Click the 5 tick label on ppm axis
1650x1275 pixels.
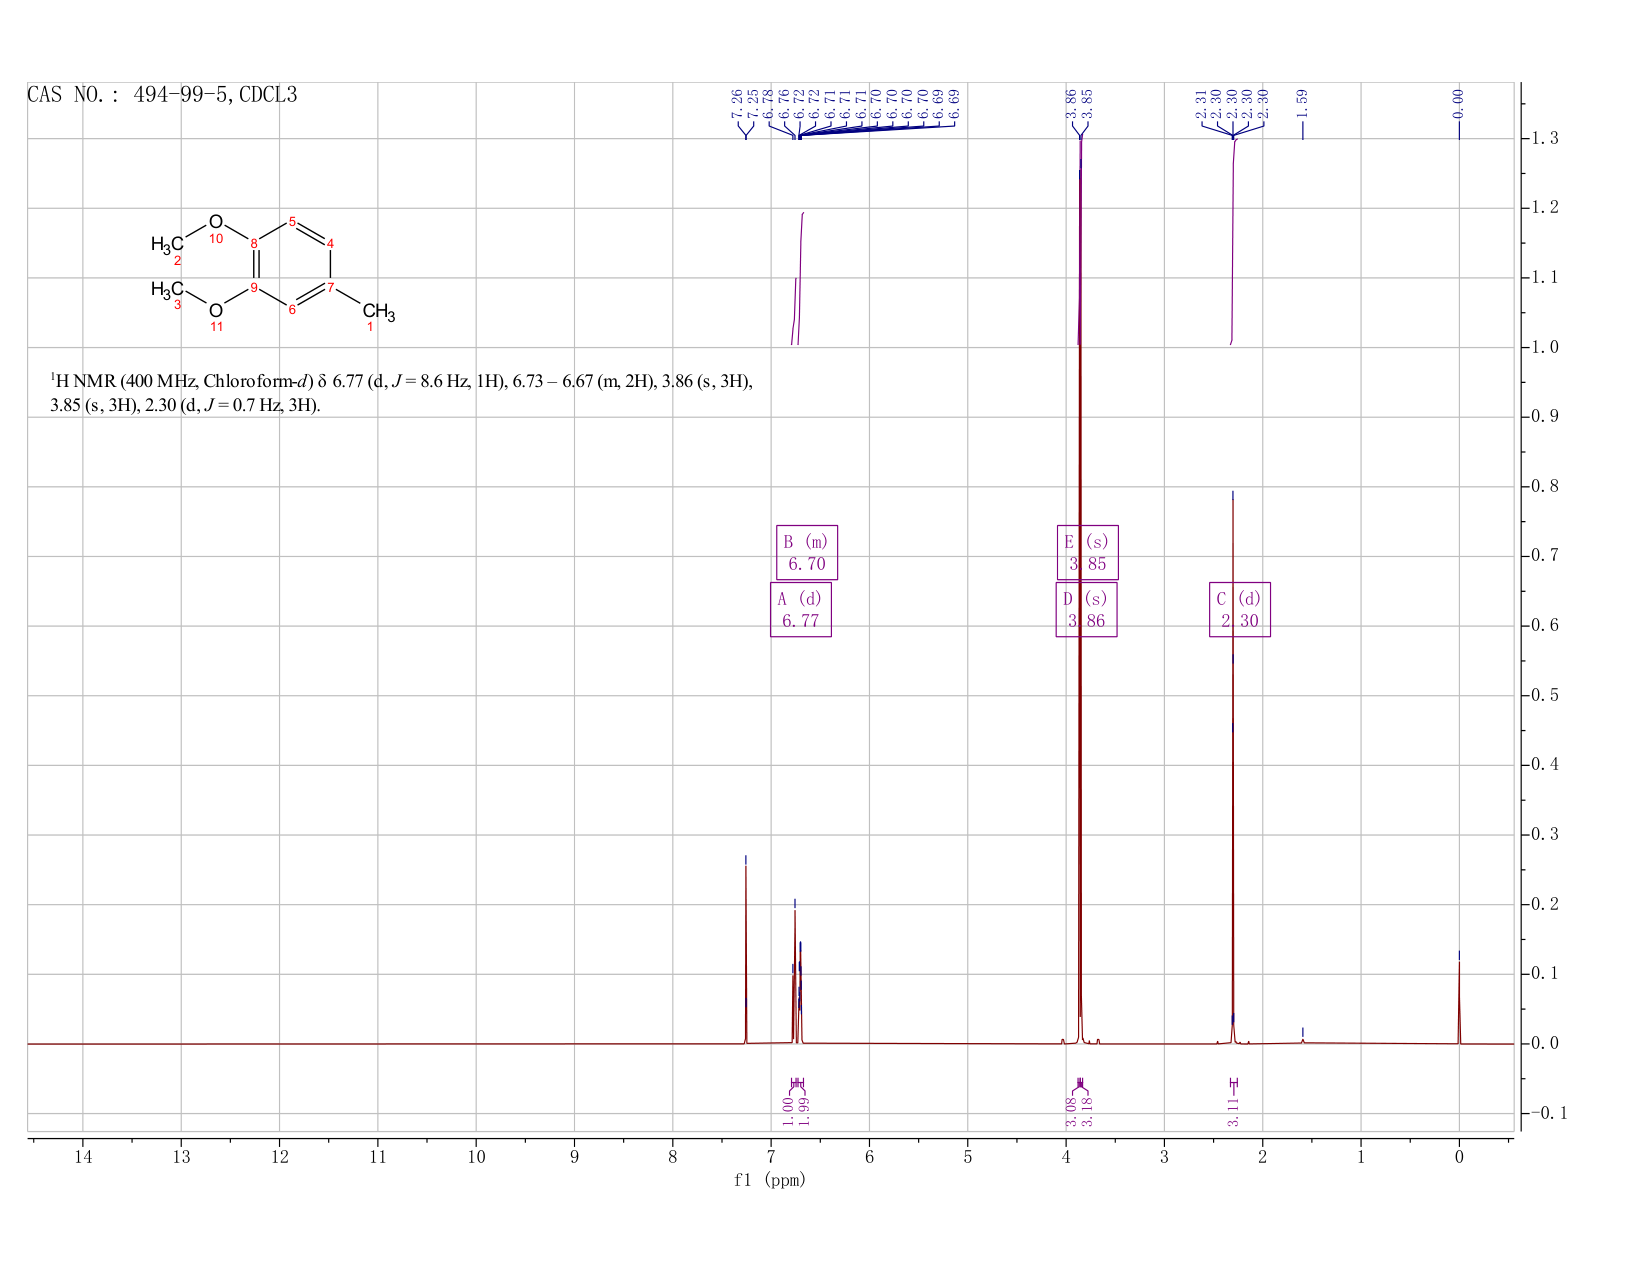pyautogui.click(x=968, y=1157)
